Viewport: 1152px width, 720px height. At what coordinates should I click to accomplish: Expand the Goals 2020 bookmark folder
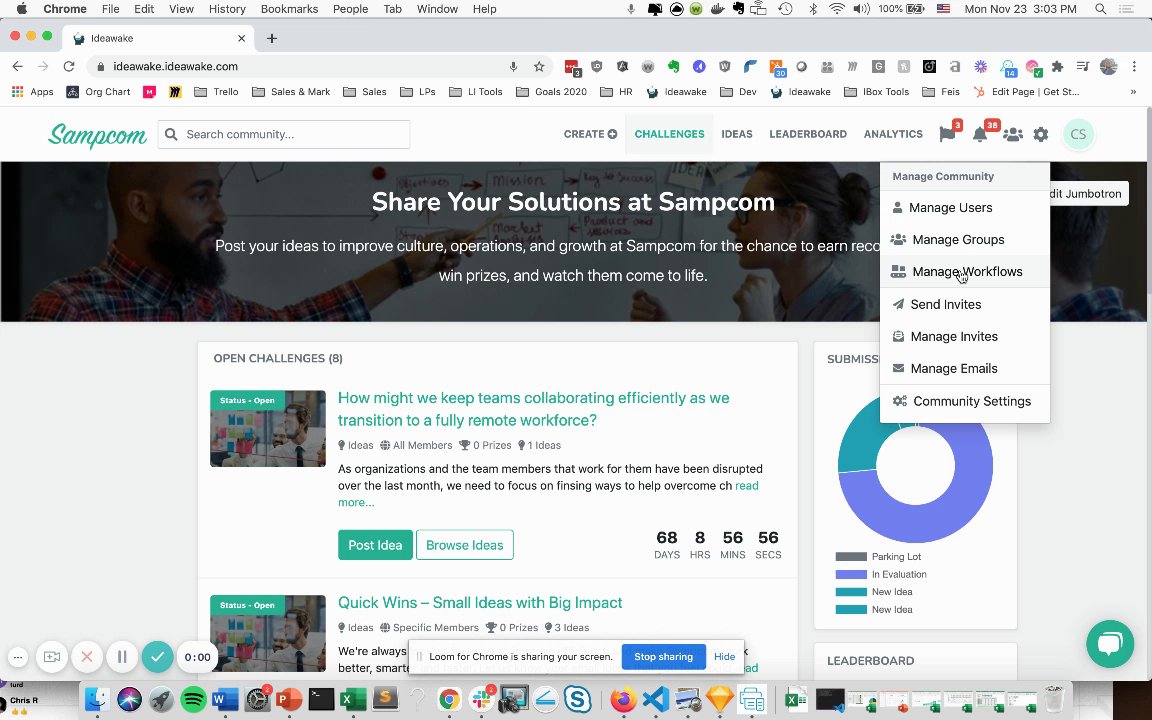(552, 92)
